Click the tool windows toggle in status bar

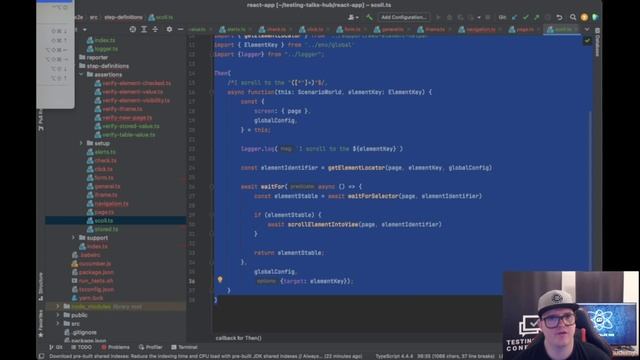click(41, 356)
